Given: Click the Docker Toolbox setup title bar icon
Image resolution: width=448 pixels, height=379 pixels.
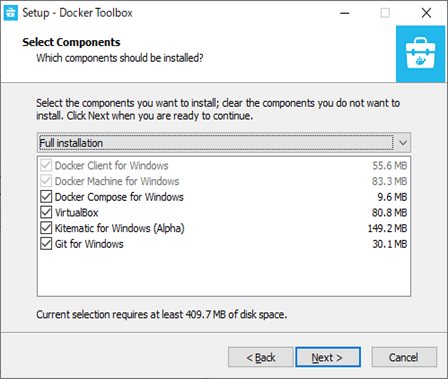Looking at the screenshot, I should tap(10, 13).
